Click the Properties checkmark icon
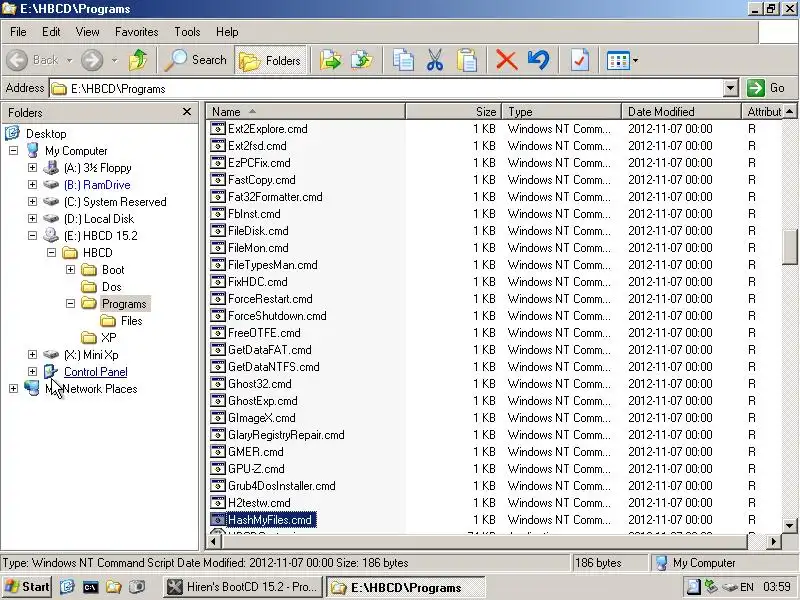The width and height of the screenshot is (800, 600). (x=580, y=60)
